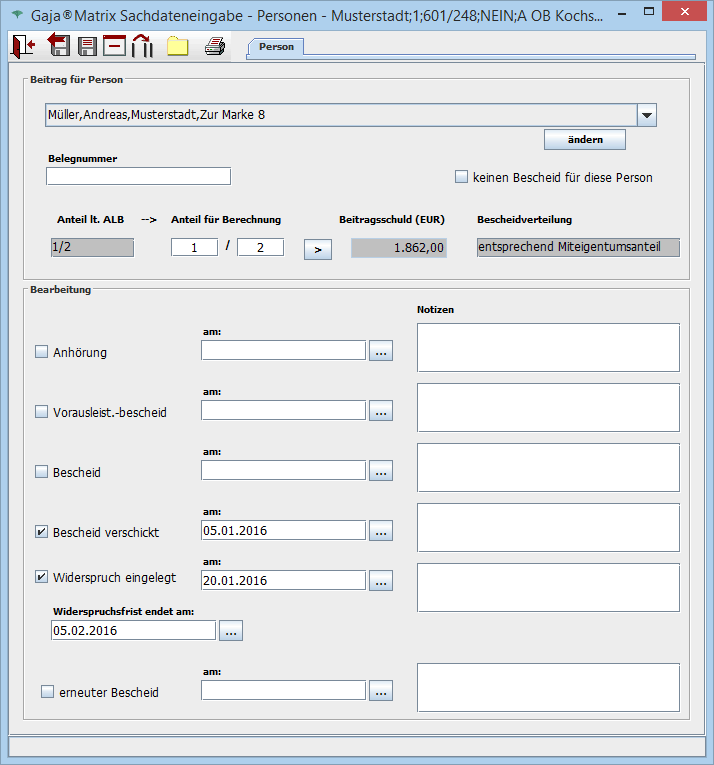Open date picker for Widerspruchsfrist endet am
Viewport: 714px width, 765px height.
click(x=230, y=631)
